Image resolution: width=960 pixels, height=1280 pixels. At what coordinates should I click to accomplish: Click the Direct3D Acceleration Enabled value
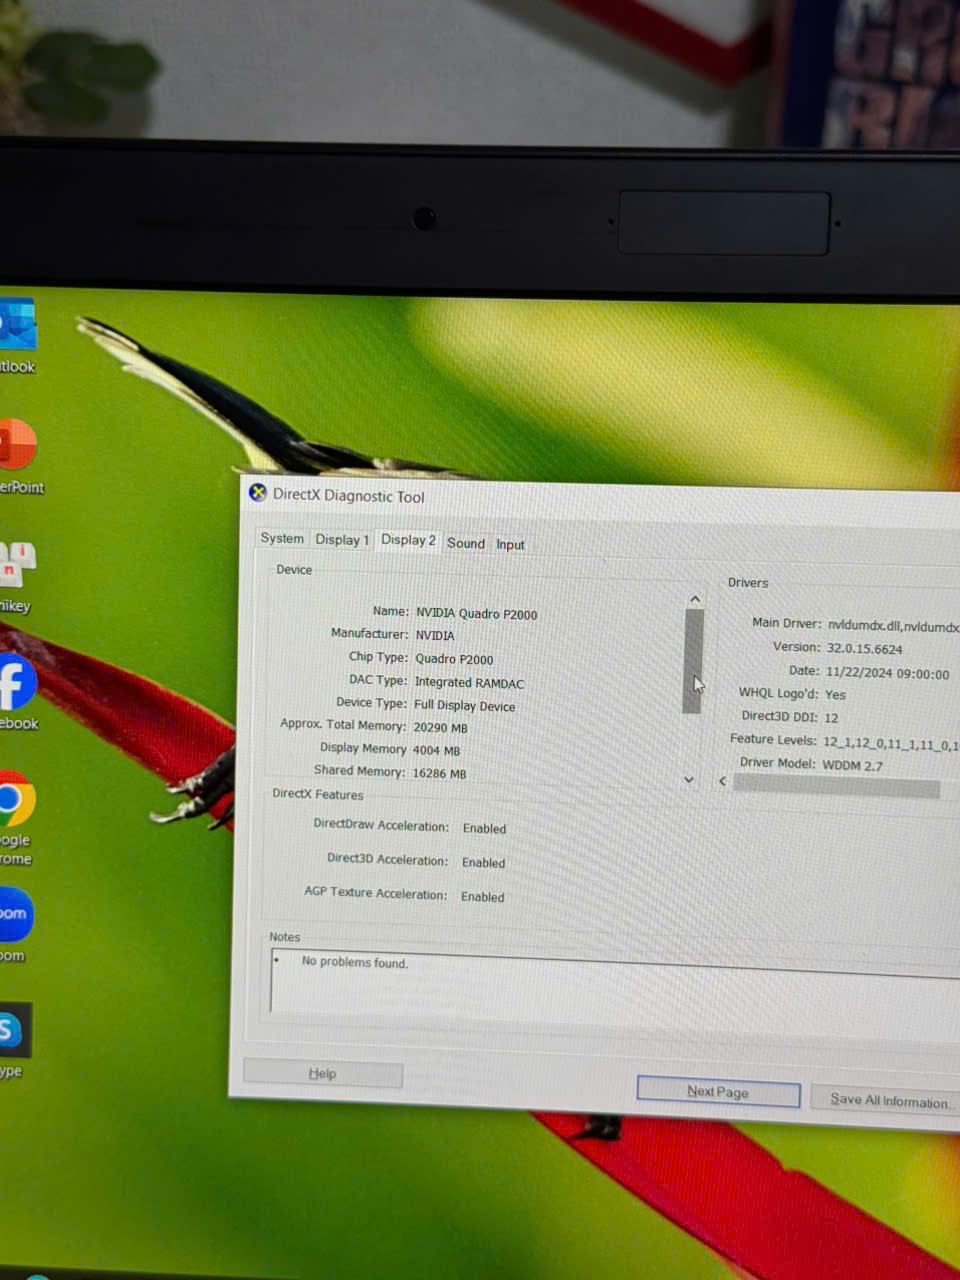point(483,863)
